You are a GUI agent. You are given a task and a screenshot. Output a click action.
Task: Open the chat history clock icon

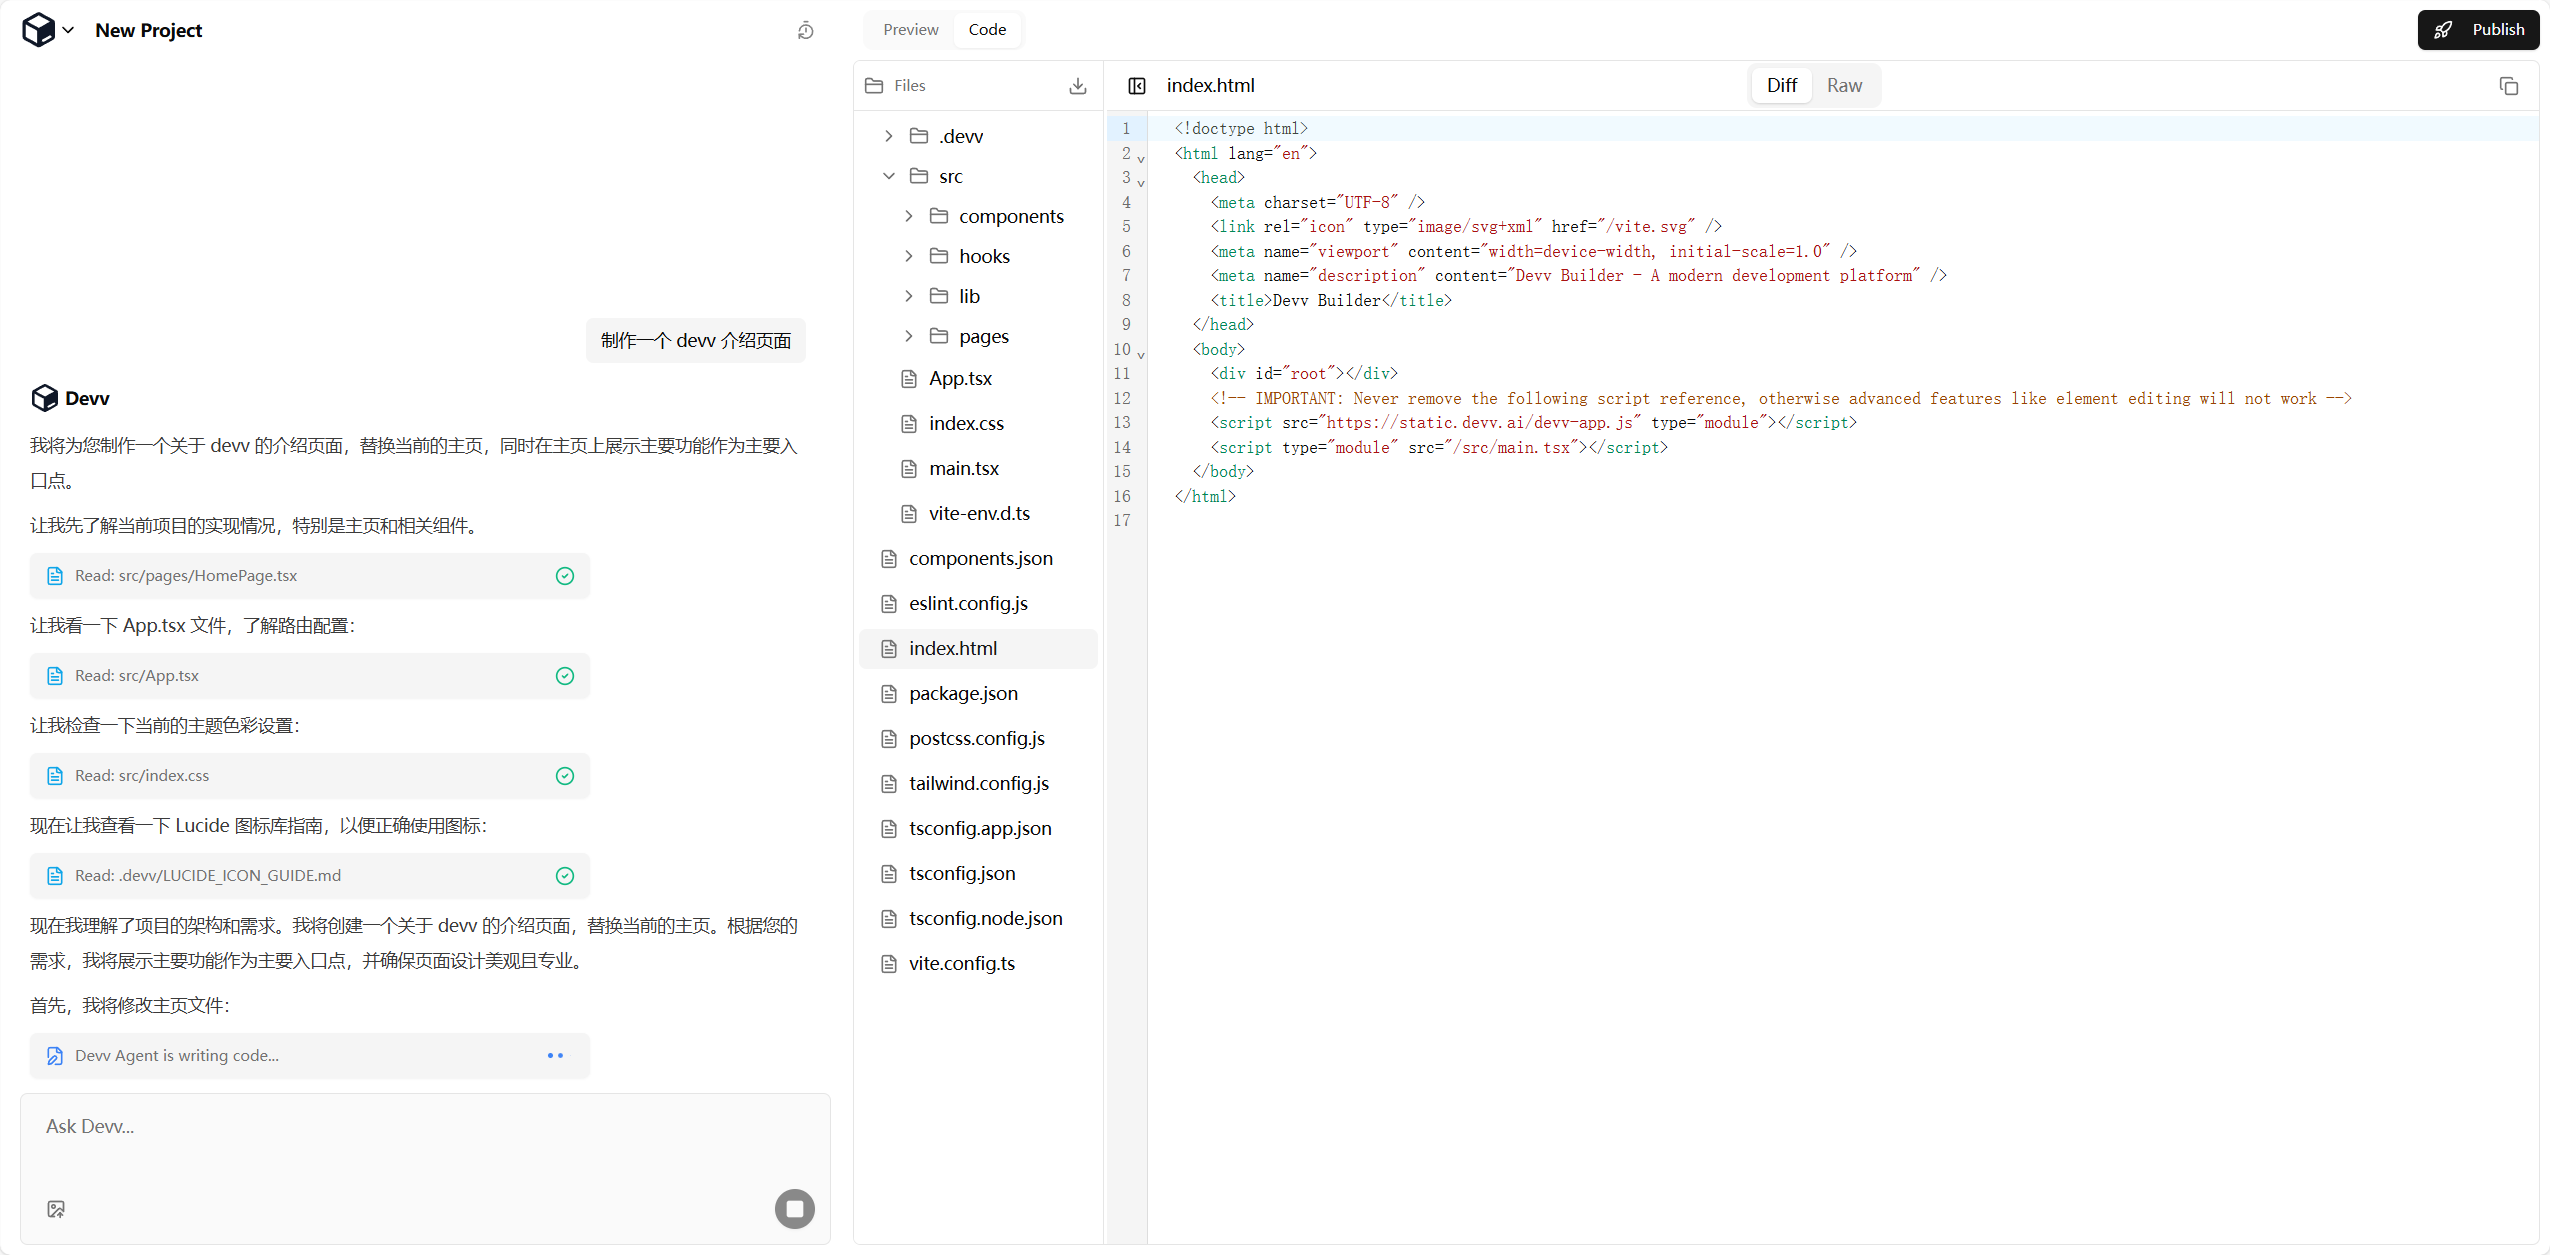(806, 31)
